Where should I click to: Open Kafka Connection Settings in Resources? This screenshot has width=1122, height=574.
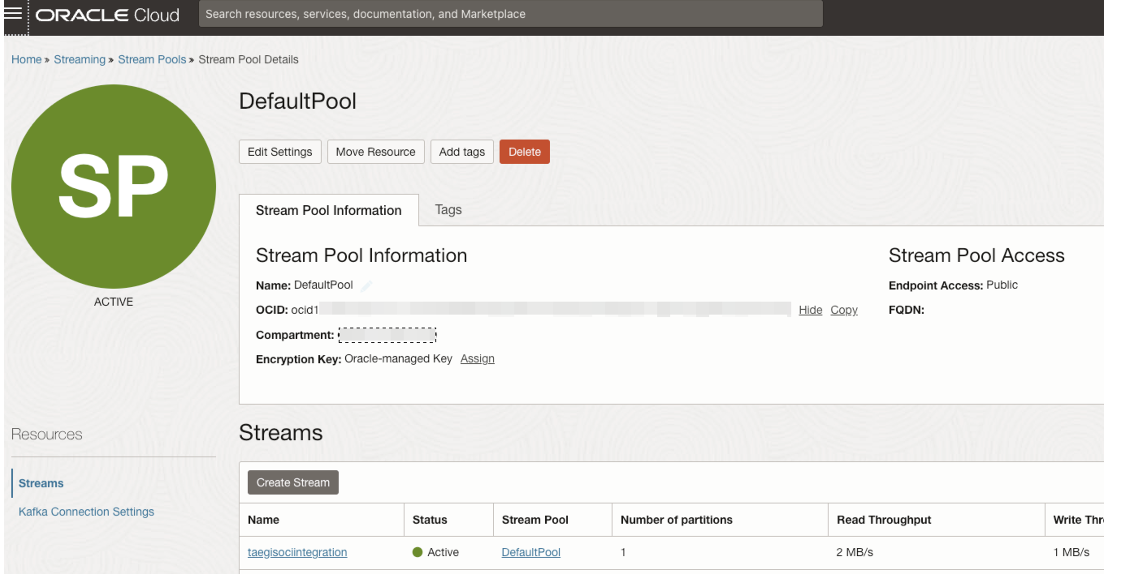click(x=86, y=512)
